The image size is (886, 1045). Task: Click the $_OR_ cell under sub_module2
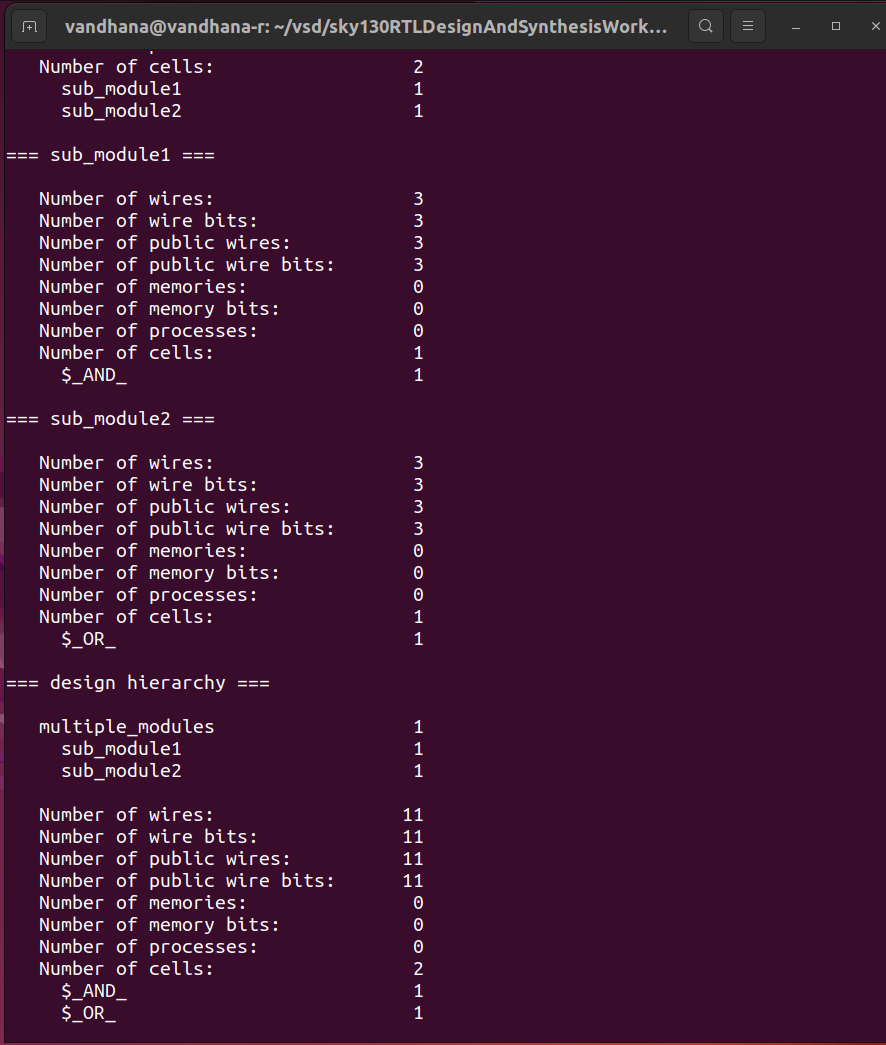[x=88, y=638]
